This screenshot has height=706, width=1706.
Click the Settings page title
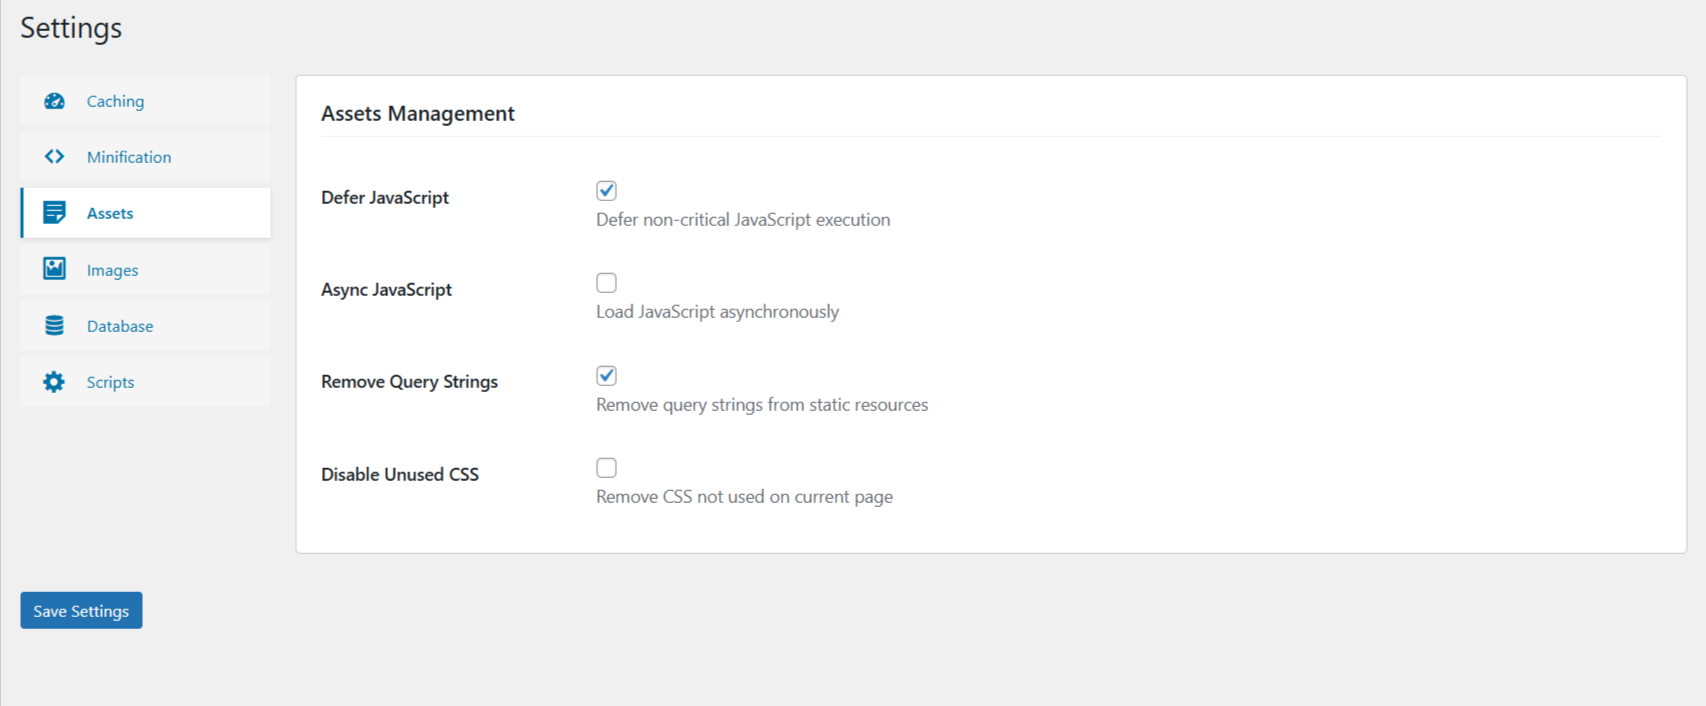tap(70, 28)
